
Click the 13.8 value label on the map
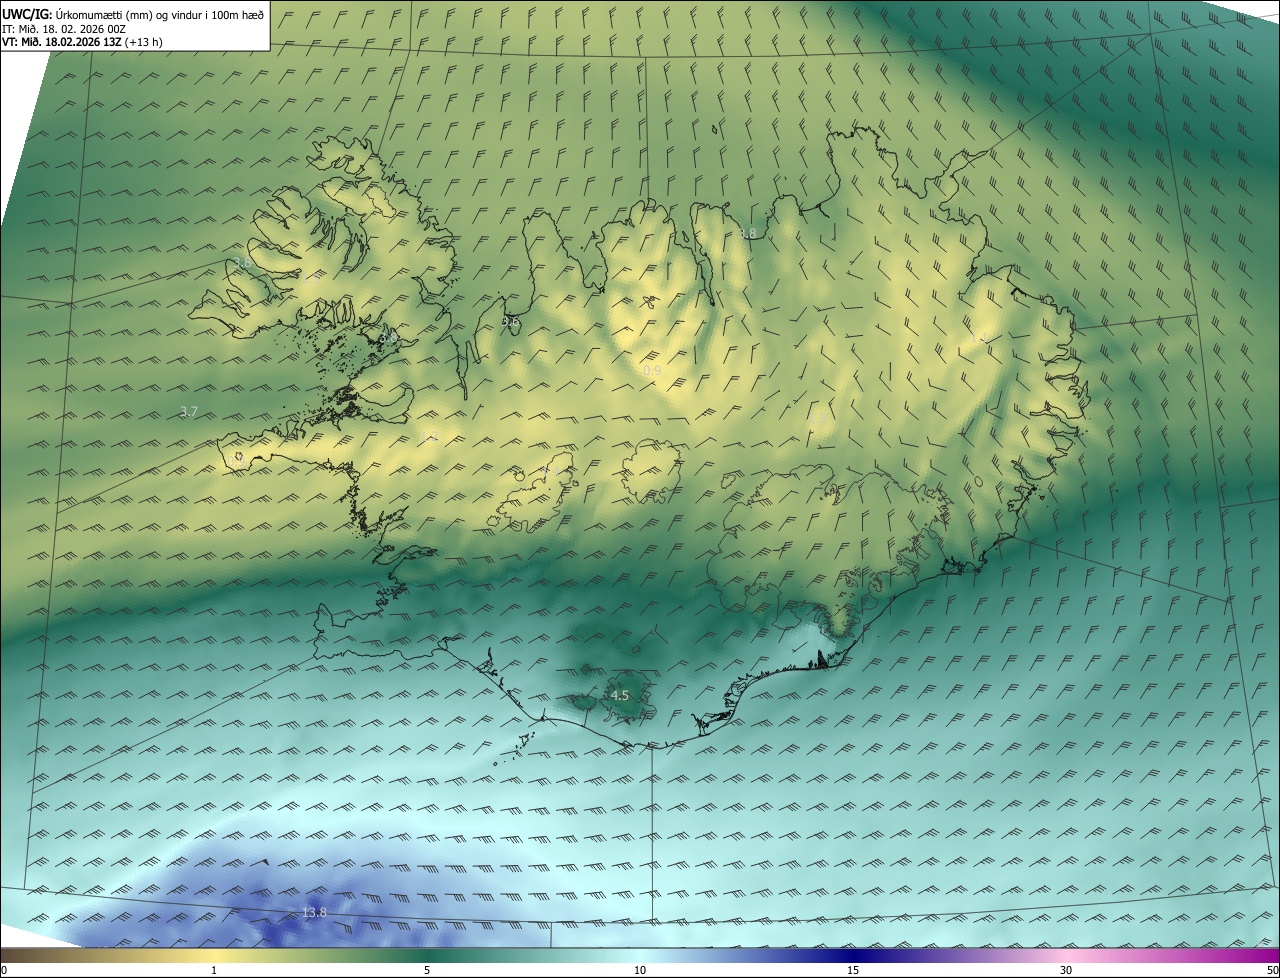[x=314, y=912]
